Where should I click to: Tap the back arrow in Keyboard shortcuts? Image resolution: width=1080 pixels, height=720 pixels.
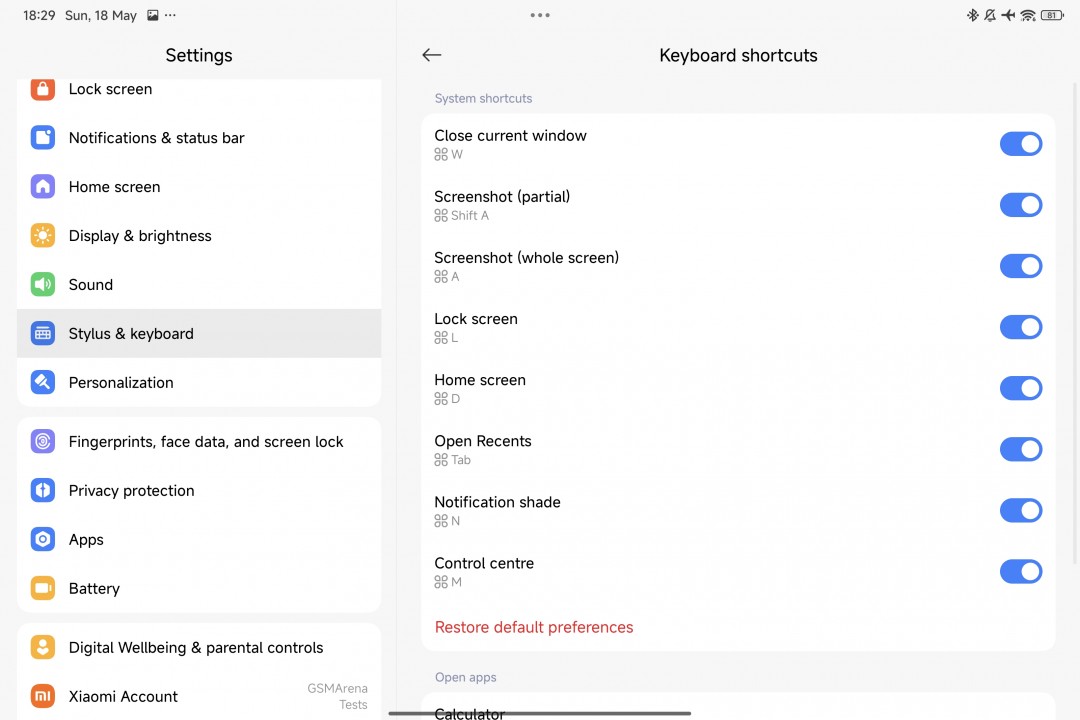pos(432,55)
